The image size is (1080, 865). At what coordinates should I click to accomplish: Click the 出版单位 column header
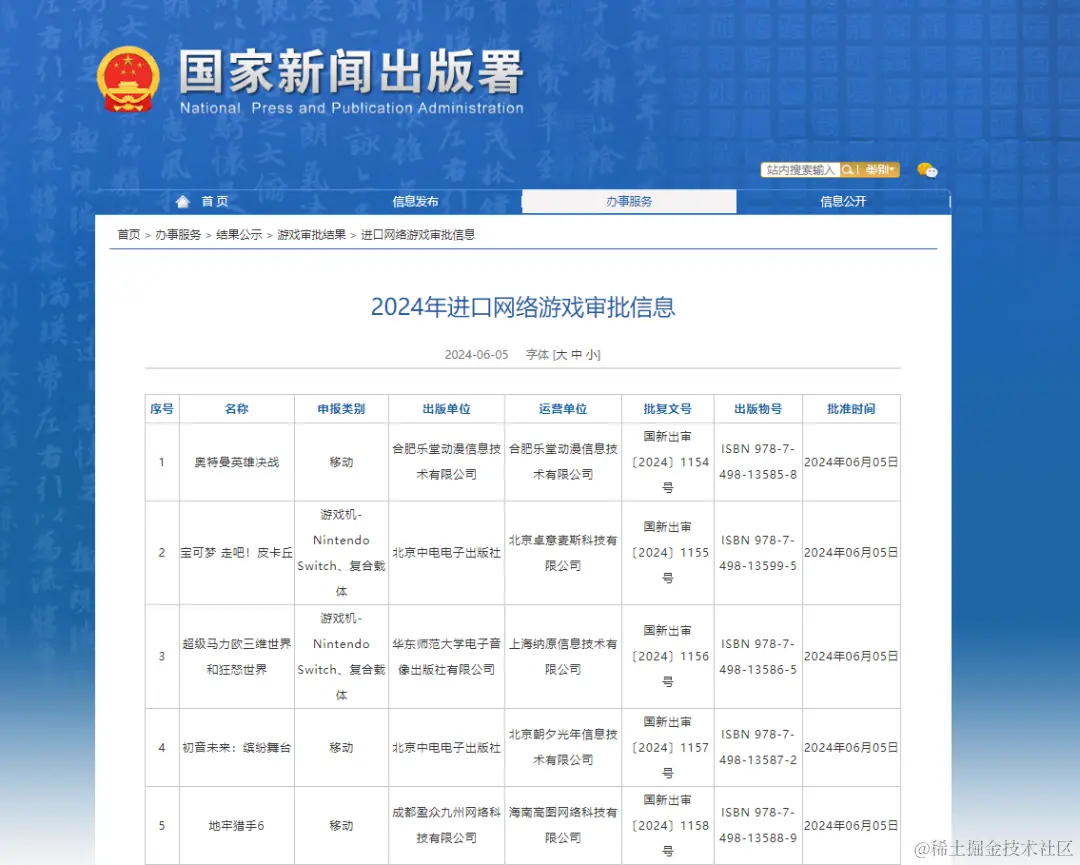click(x=446, y=408)
